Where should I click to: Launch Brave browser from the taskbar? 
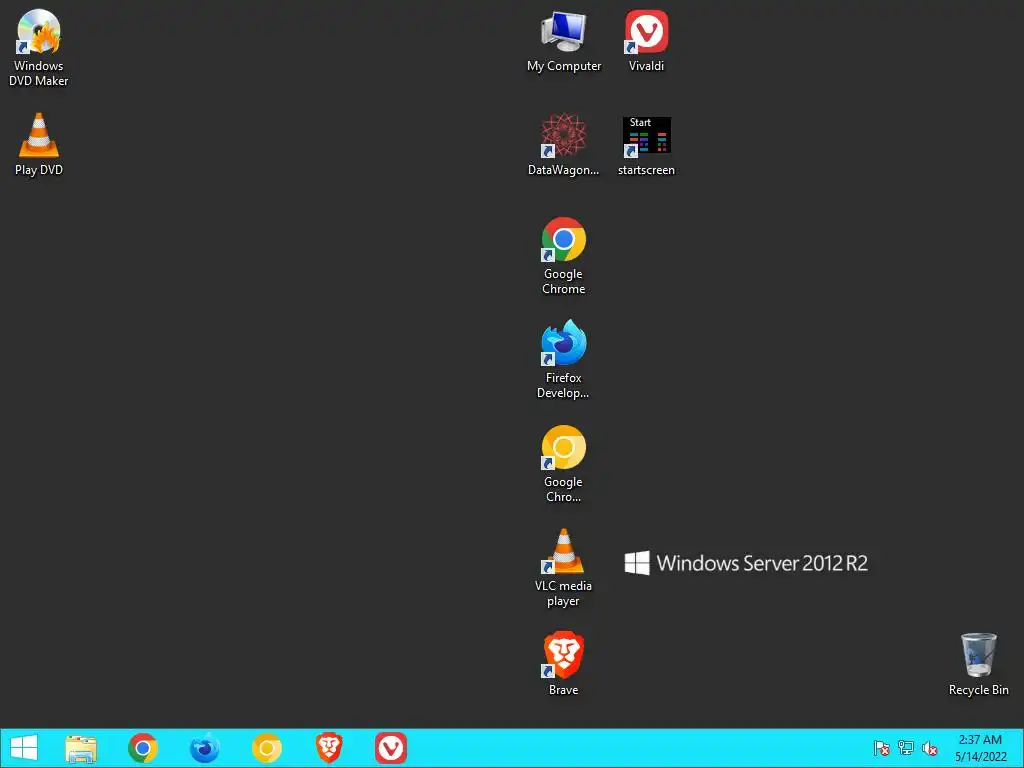tap(329, 748)
